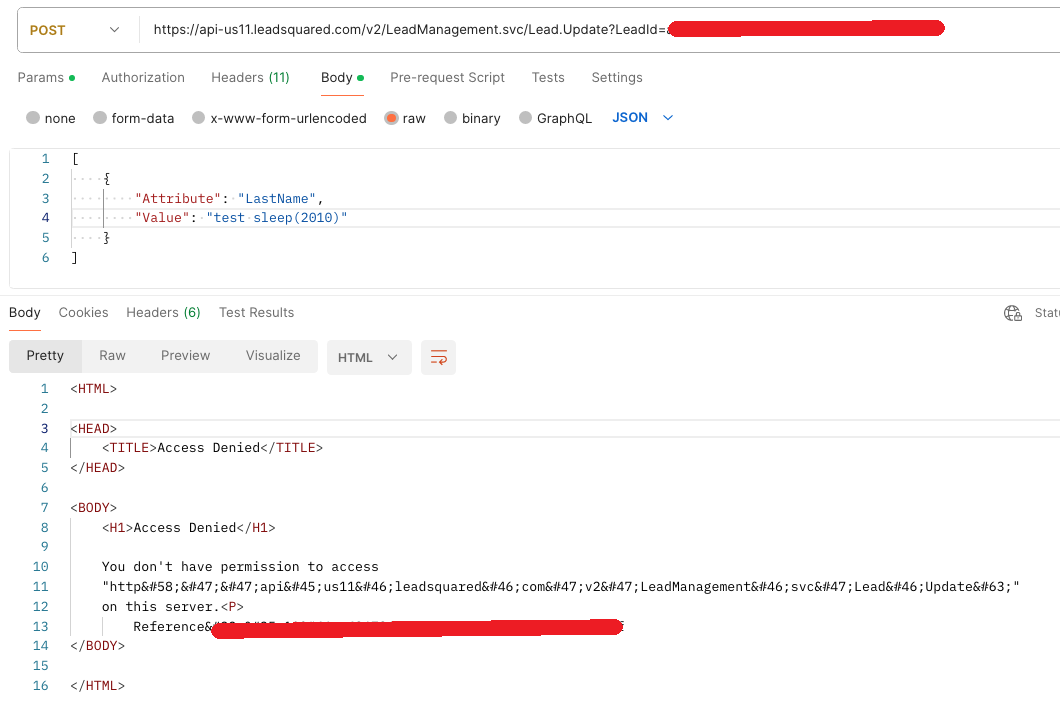Open the HTML response format dropdown

click(x=368, y=357)
